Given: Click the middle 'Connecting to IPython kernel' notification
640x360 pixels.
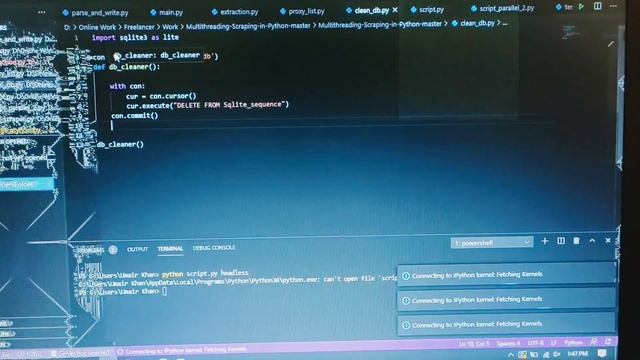Looking at the screenshot, I should pyautogui.click(x=506, y=300).
